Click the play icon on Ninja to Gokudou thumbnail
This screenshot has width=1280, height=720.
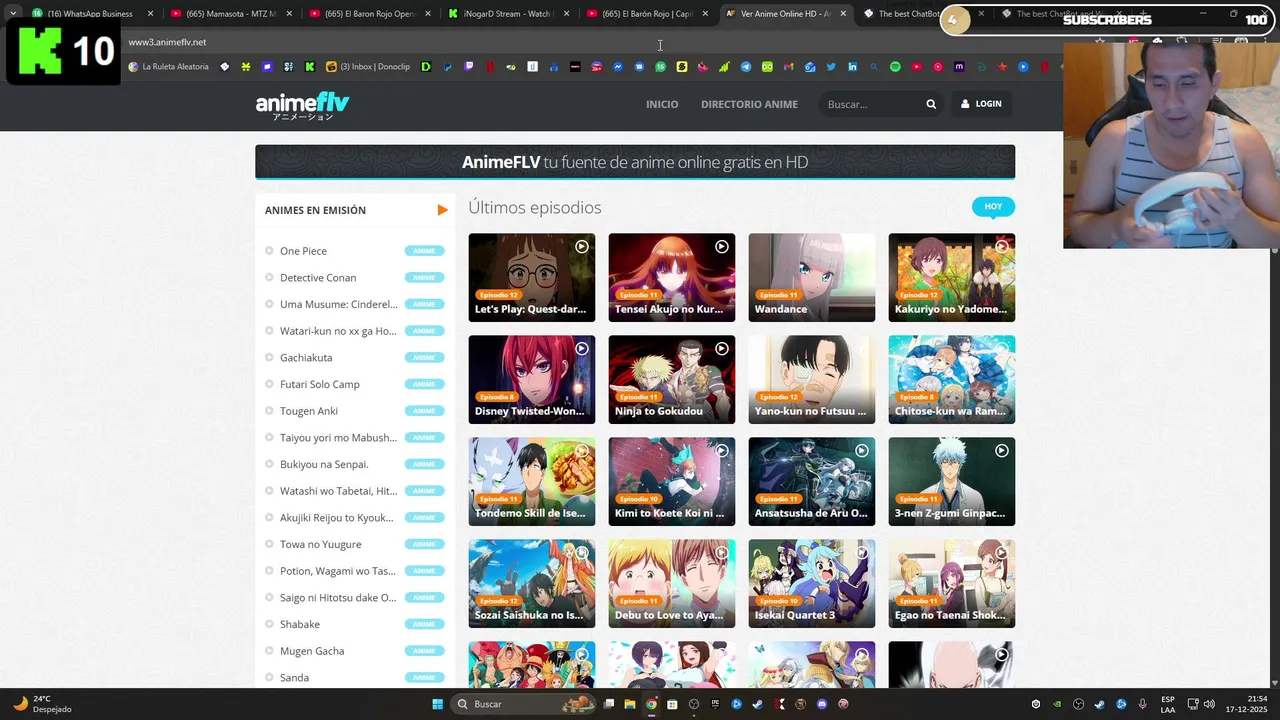721,348
